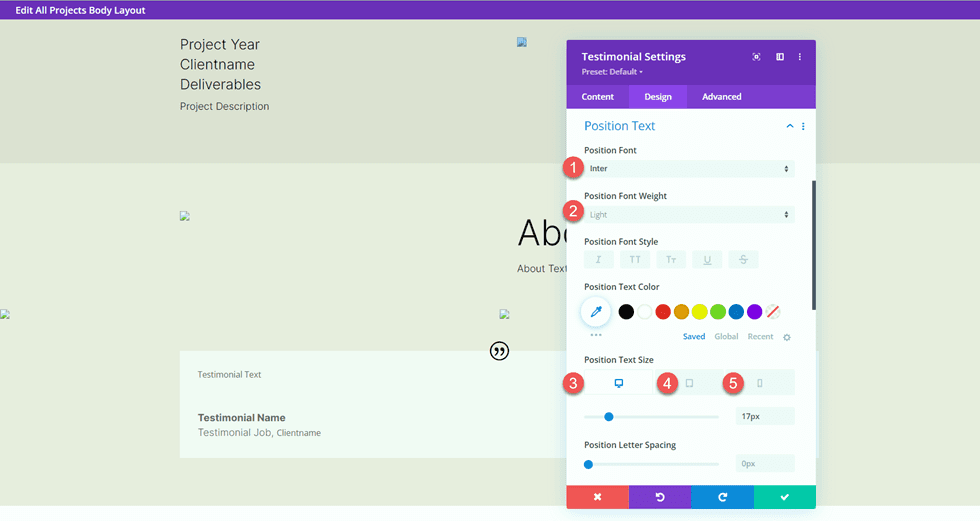This screenshot has height=521, width=980.
Task: Toggle italic position font style
Action: [599, 260]
